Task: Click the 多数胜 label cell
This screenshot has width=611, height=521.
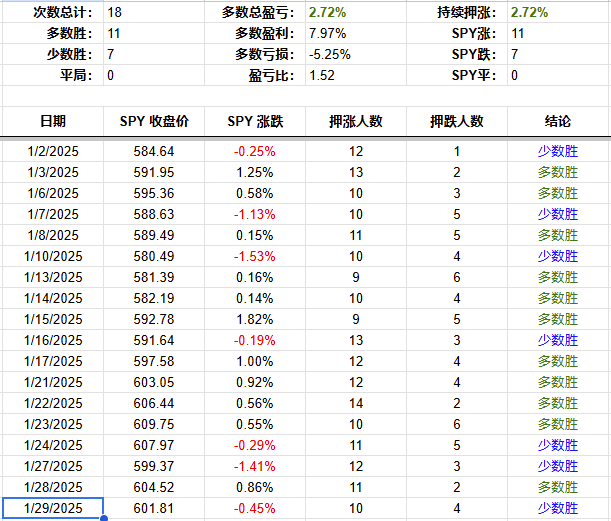Action: [53, 33]
